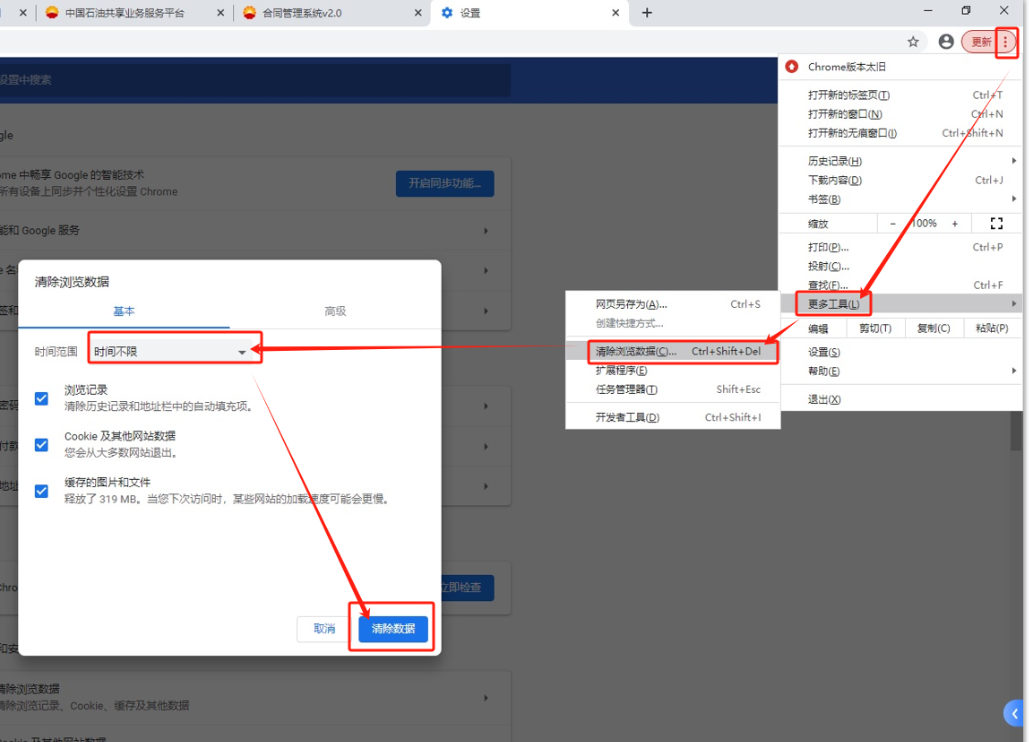Expand the 更多工具 submenu

[834, 303]
